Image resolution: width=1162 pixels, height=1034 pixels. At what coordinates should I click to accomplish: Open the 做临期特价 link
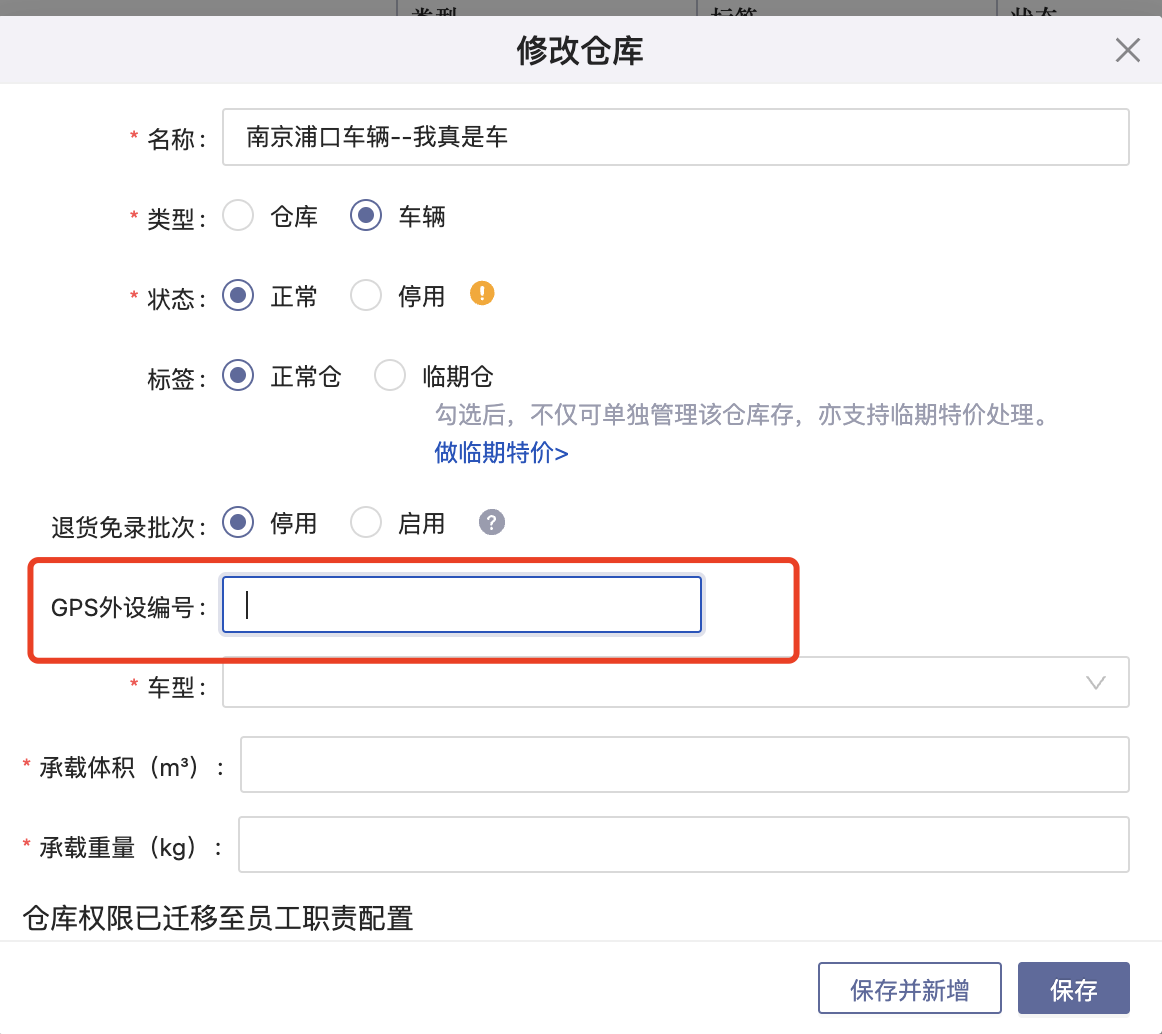pyautogui.click(x=501, y=453)
